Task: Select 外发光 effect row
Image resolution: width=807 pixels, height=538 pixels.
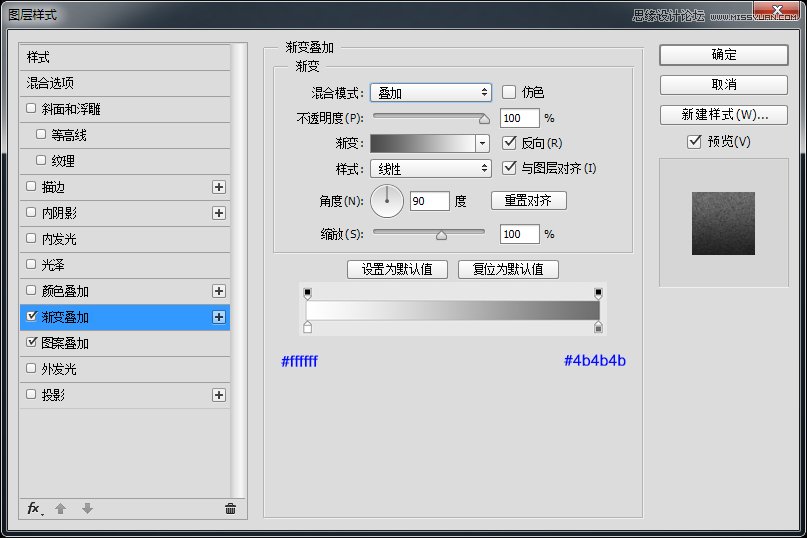Action: [x=125, y=369]
